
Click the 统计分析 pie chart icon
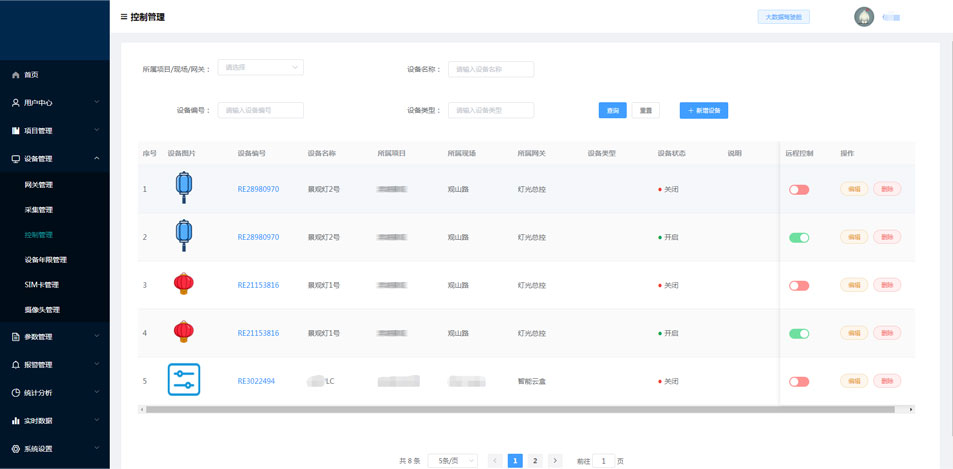pos(15,393)
